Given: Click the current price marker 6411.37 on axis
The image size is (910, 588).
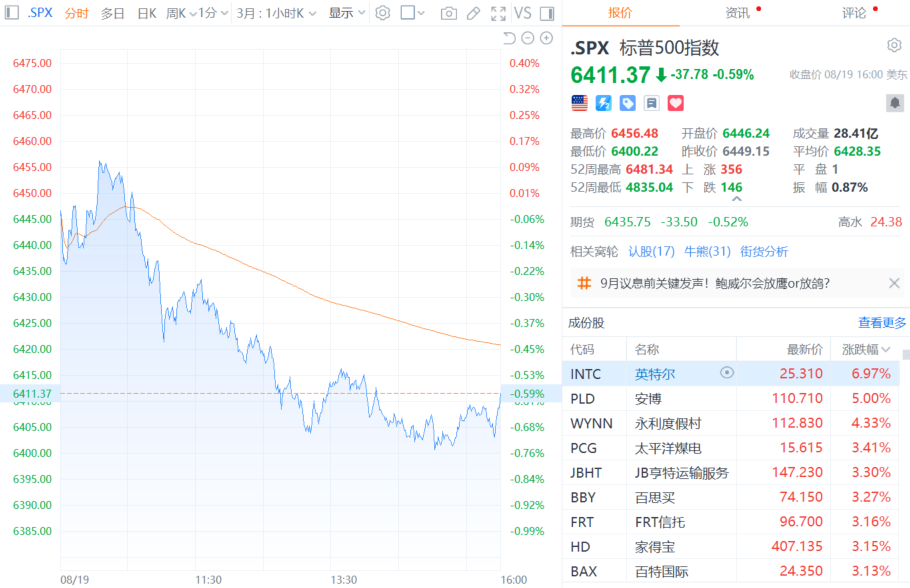Looking at the screenshot, I should click(30, 394).
